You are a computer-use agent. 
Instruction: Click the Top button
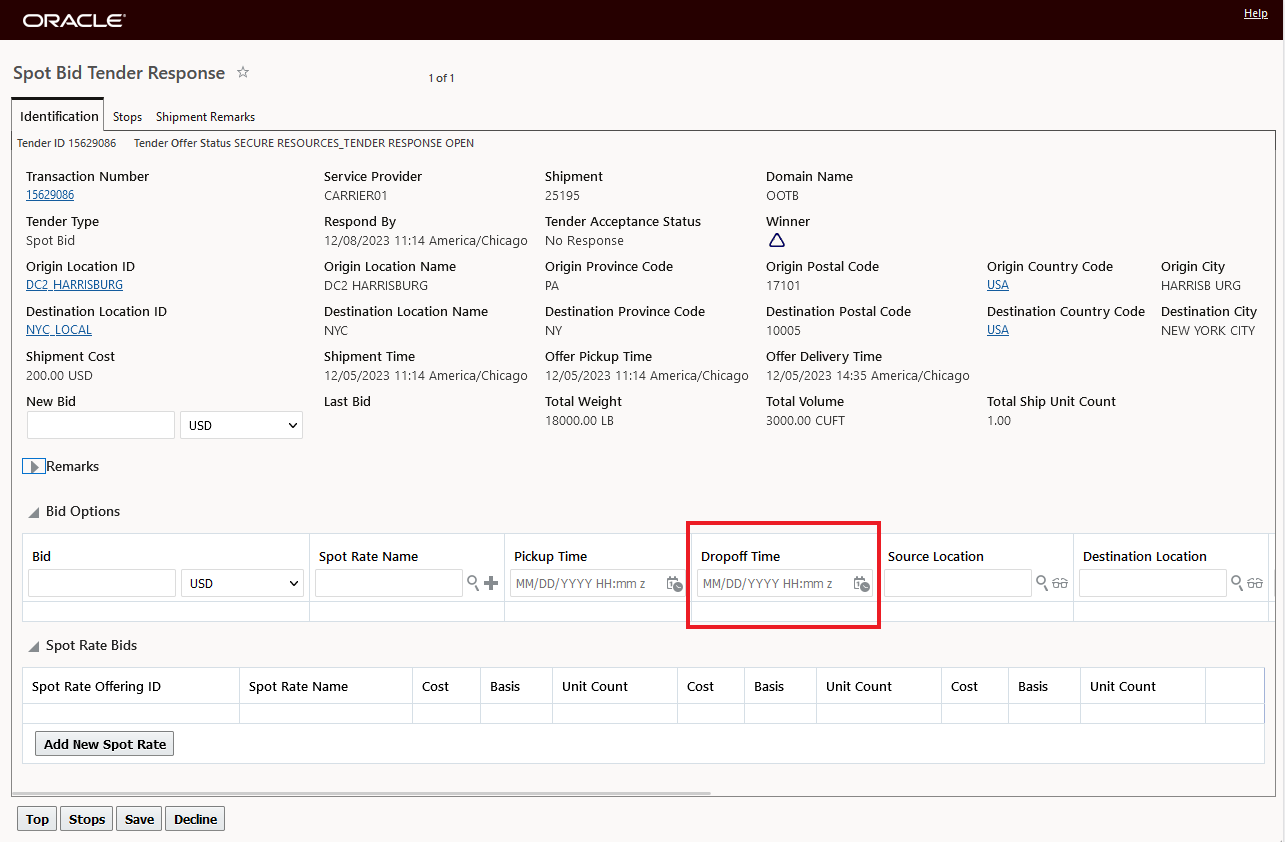pos(37,819)
